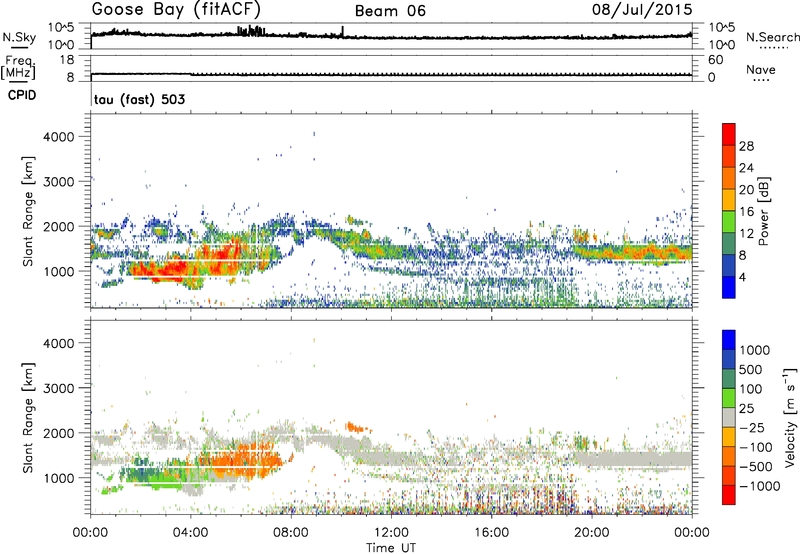Click the '04:00' time axis tick label
The image size is (800, 554).
[191, 533]
